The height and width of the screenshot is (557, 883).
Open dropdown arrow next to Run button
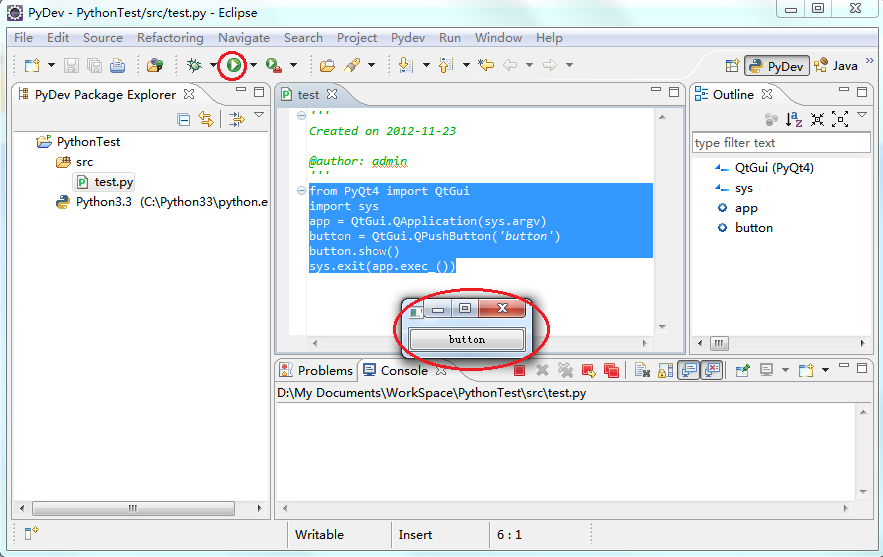253,65
